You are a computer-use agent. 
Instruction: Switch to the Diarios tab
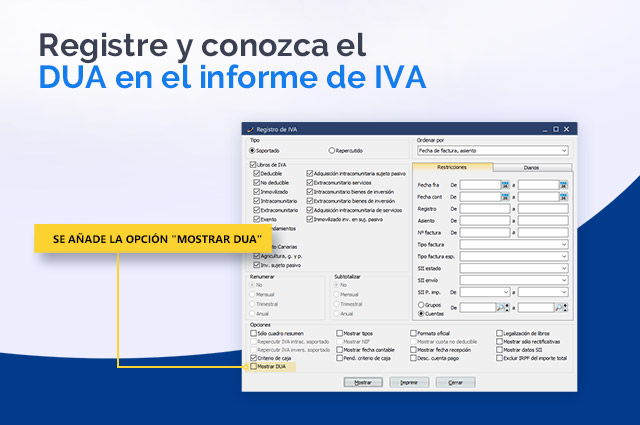click(x=532, y=168)
